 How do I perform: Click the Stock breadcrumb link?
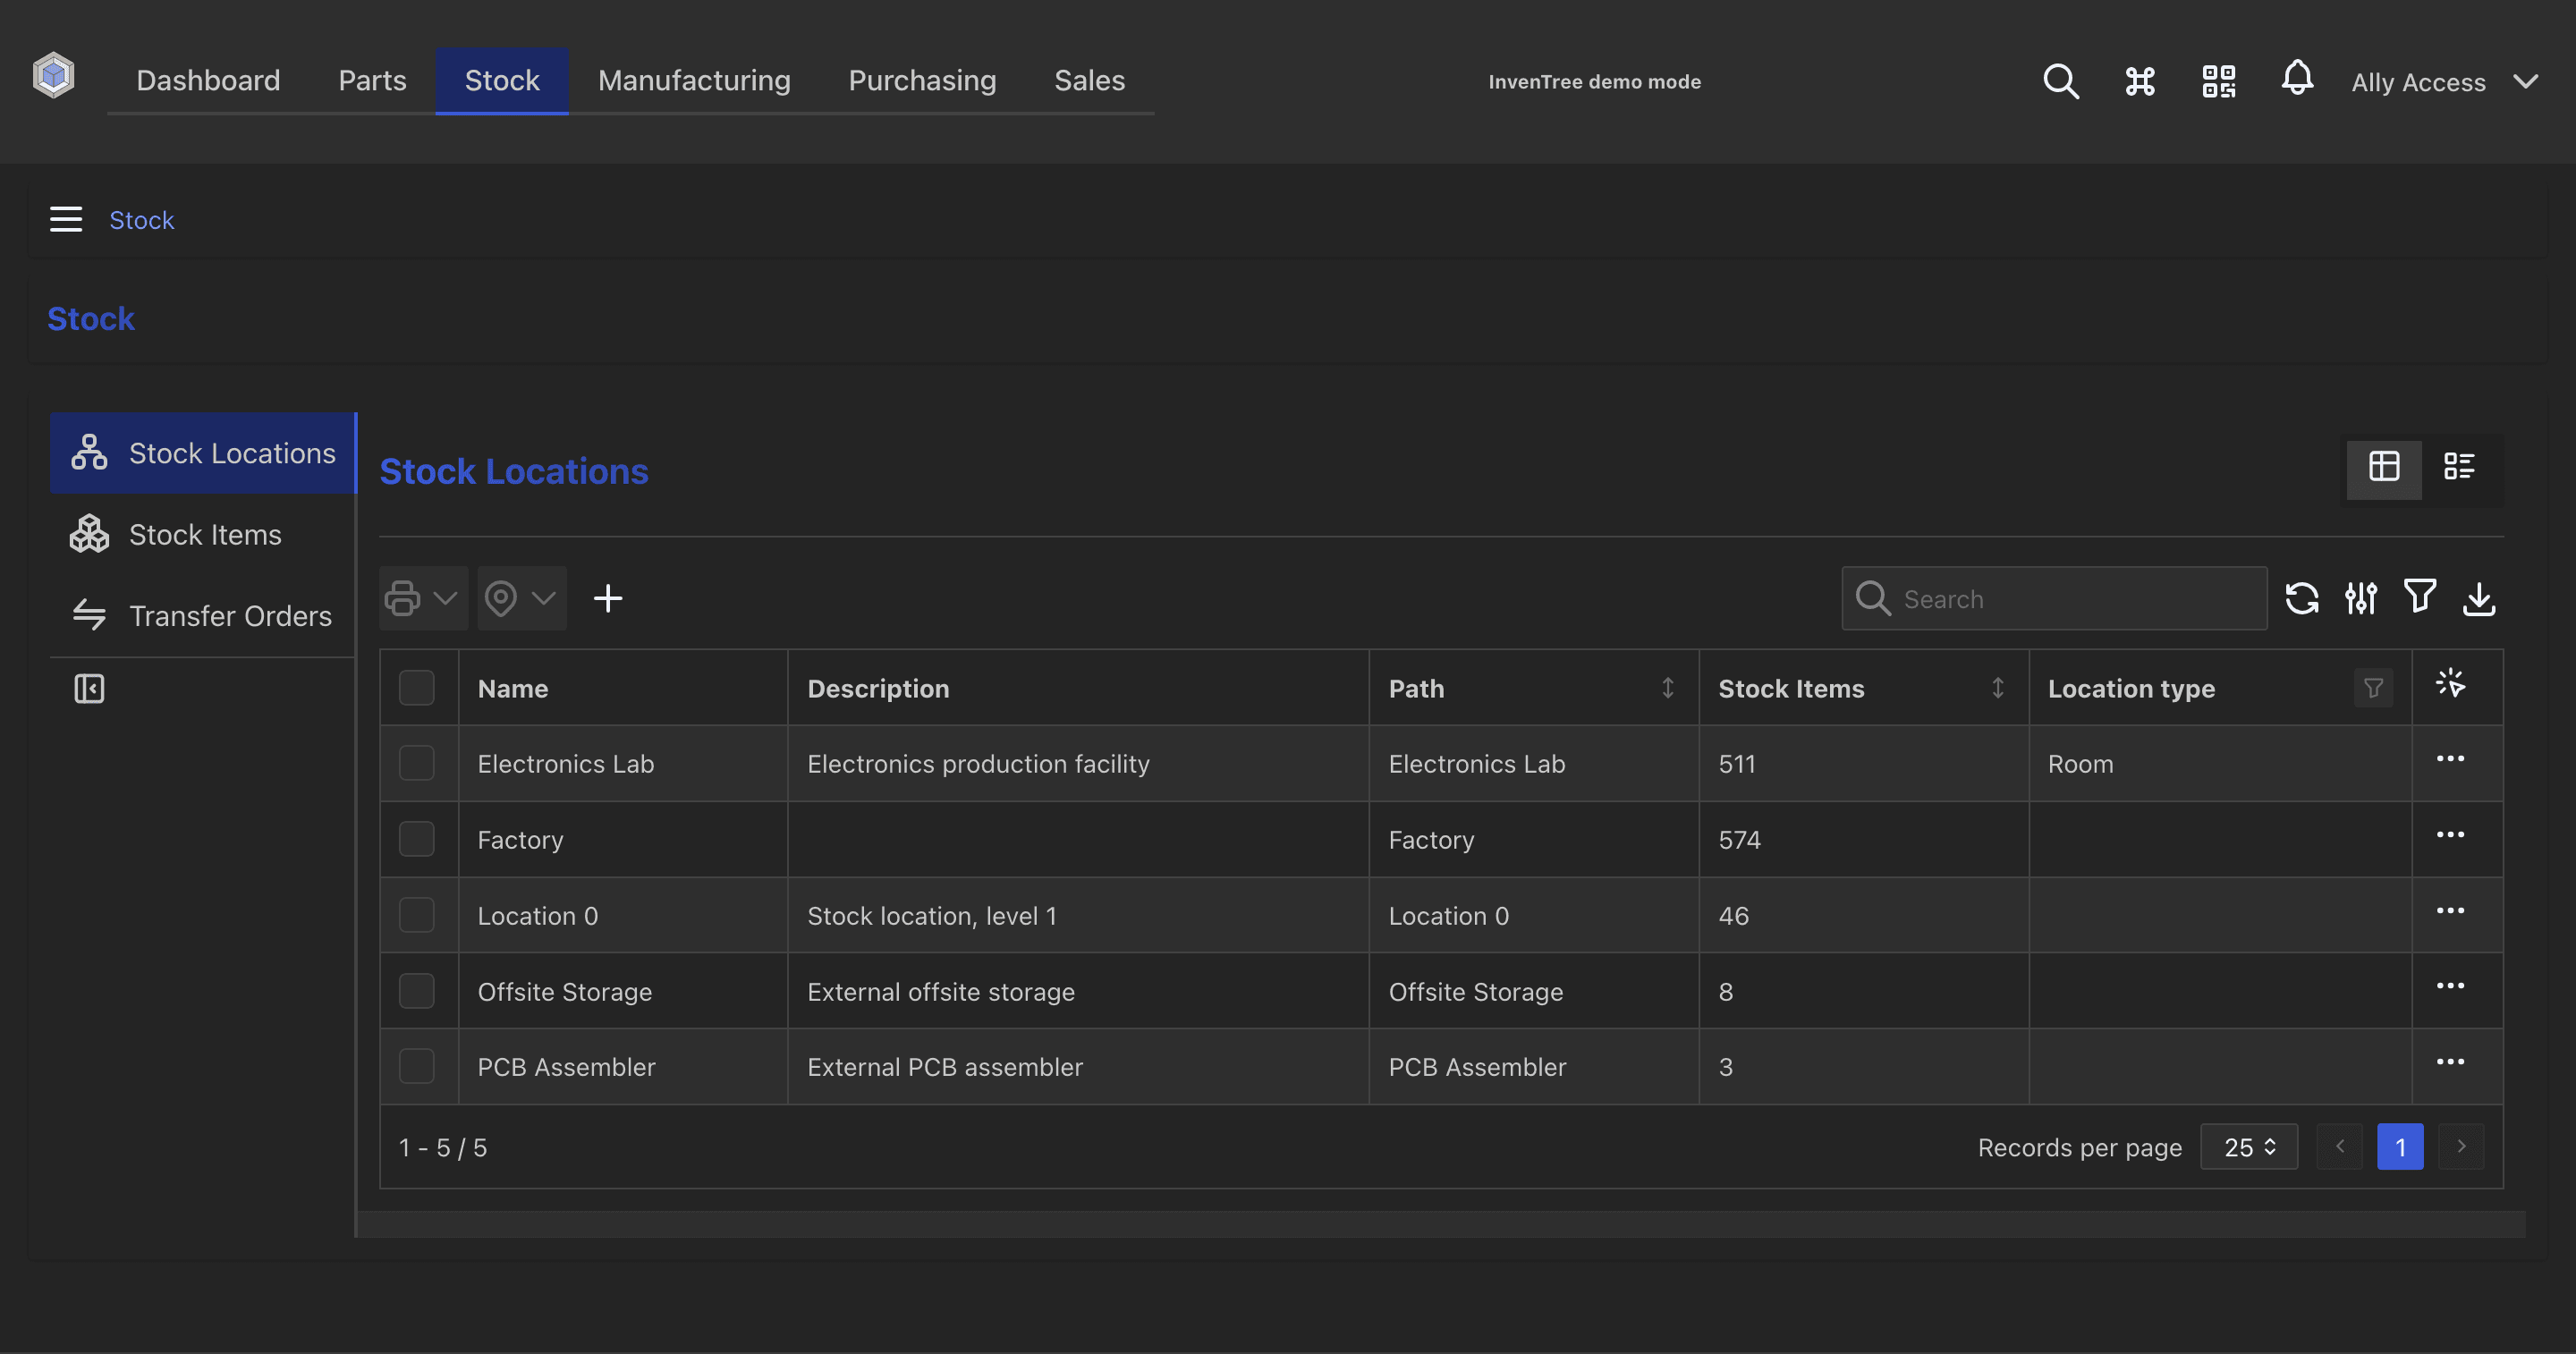coord(141,220)
